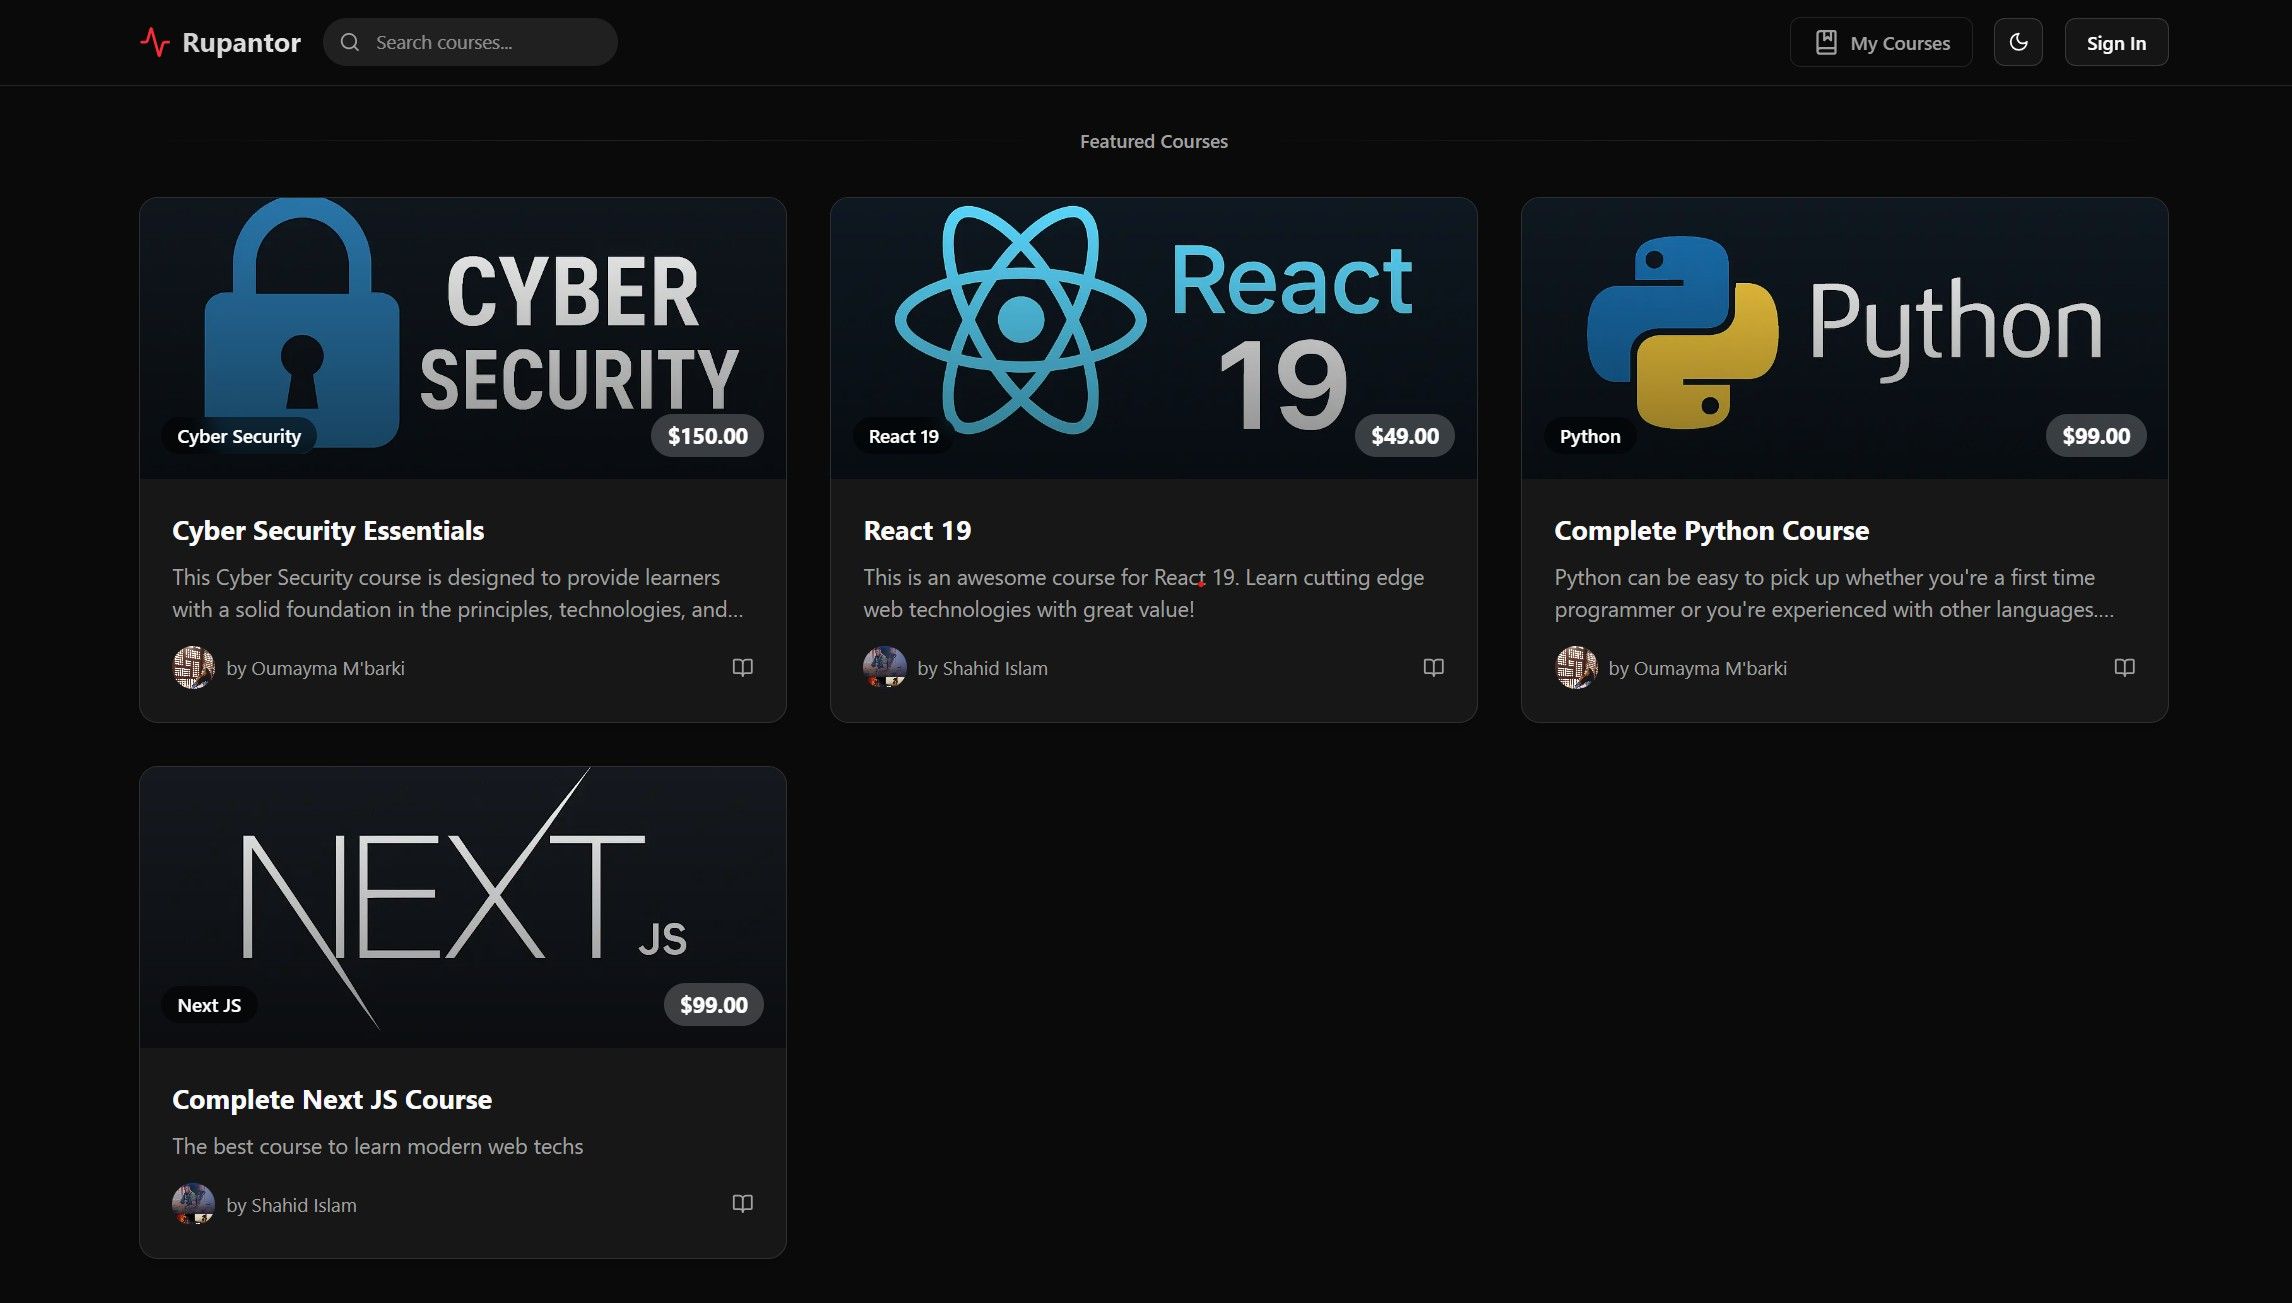
Task: Click the bookmark icon in My Courses
Action: point(1826,42)
